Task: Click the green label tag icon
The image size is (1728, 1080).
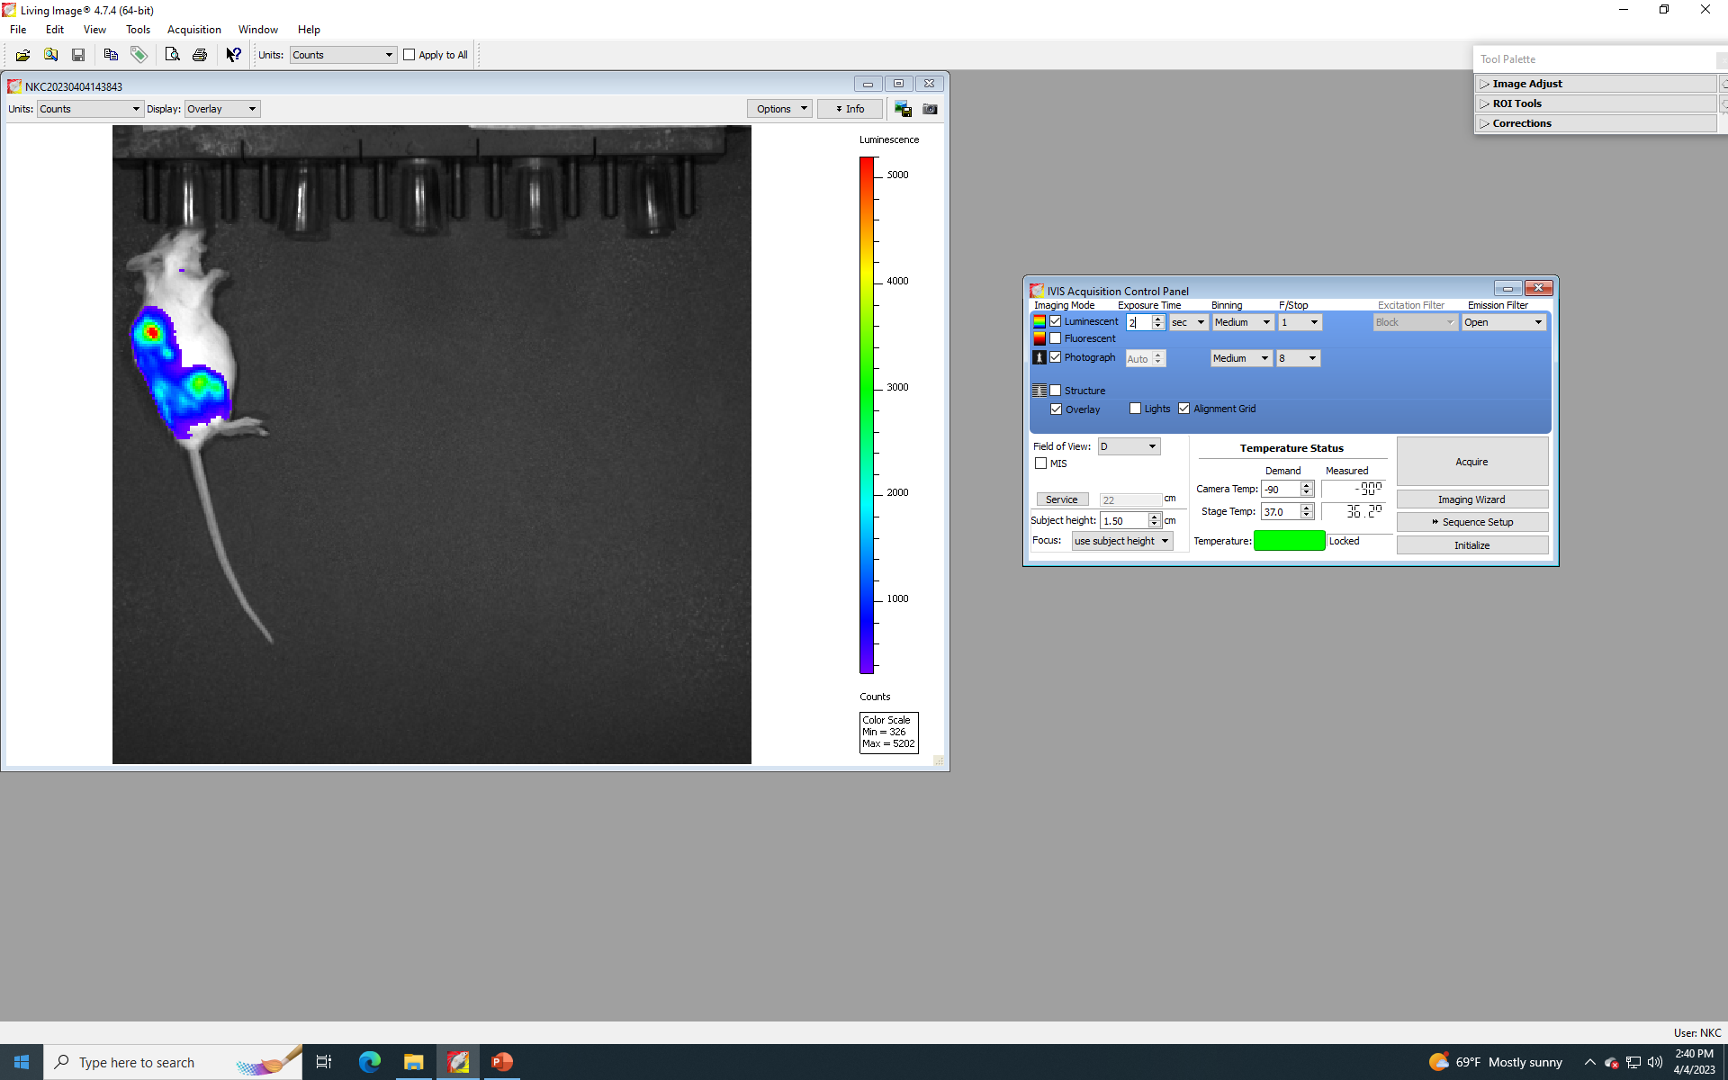Action: pos(139,55)
